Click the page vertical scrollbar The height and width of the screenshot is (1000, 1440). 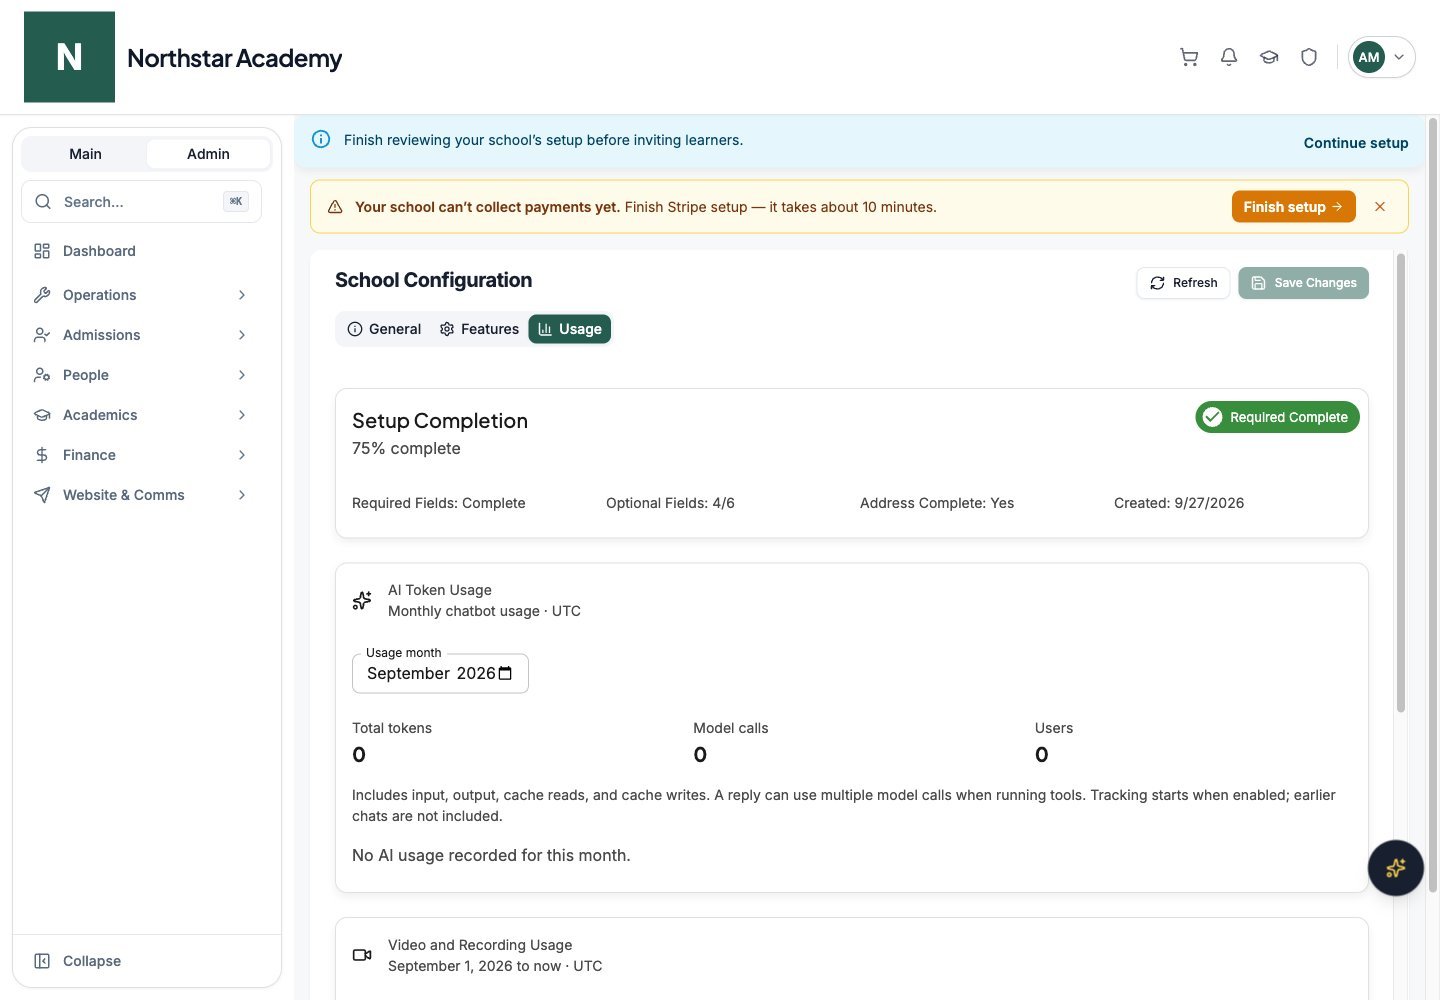(x=1433, y=505)
